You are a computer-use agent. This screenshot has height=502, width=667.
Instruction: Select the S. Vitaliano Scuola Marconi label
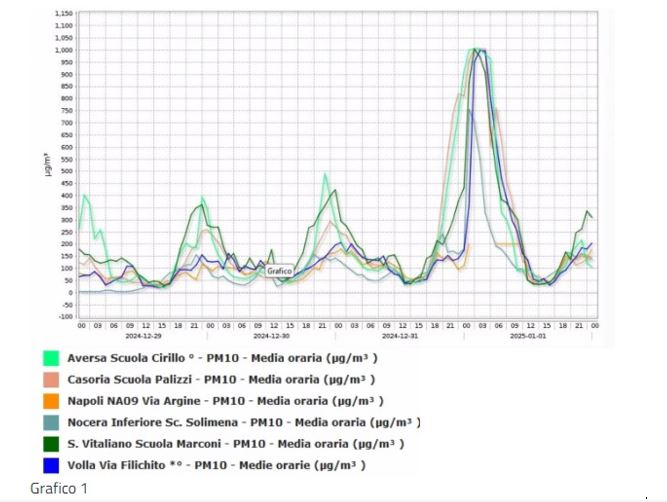pyautogui.click(x=236, y=444)
